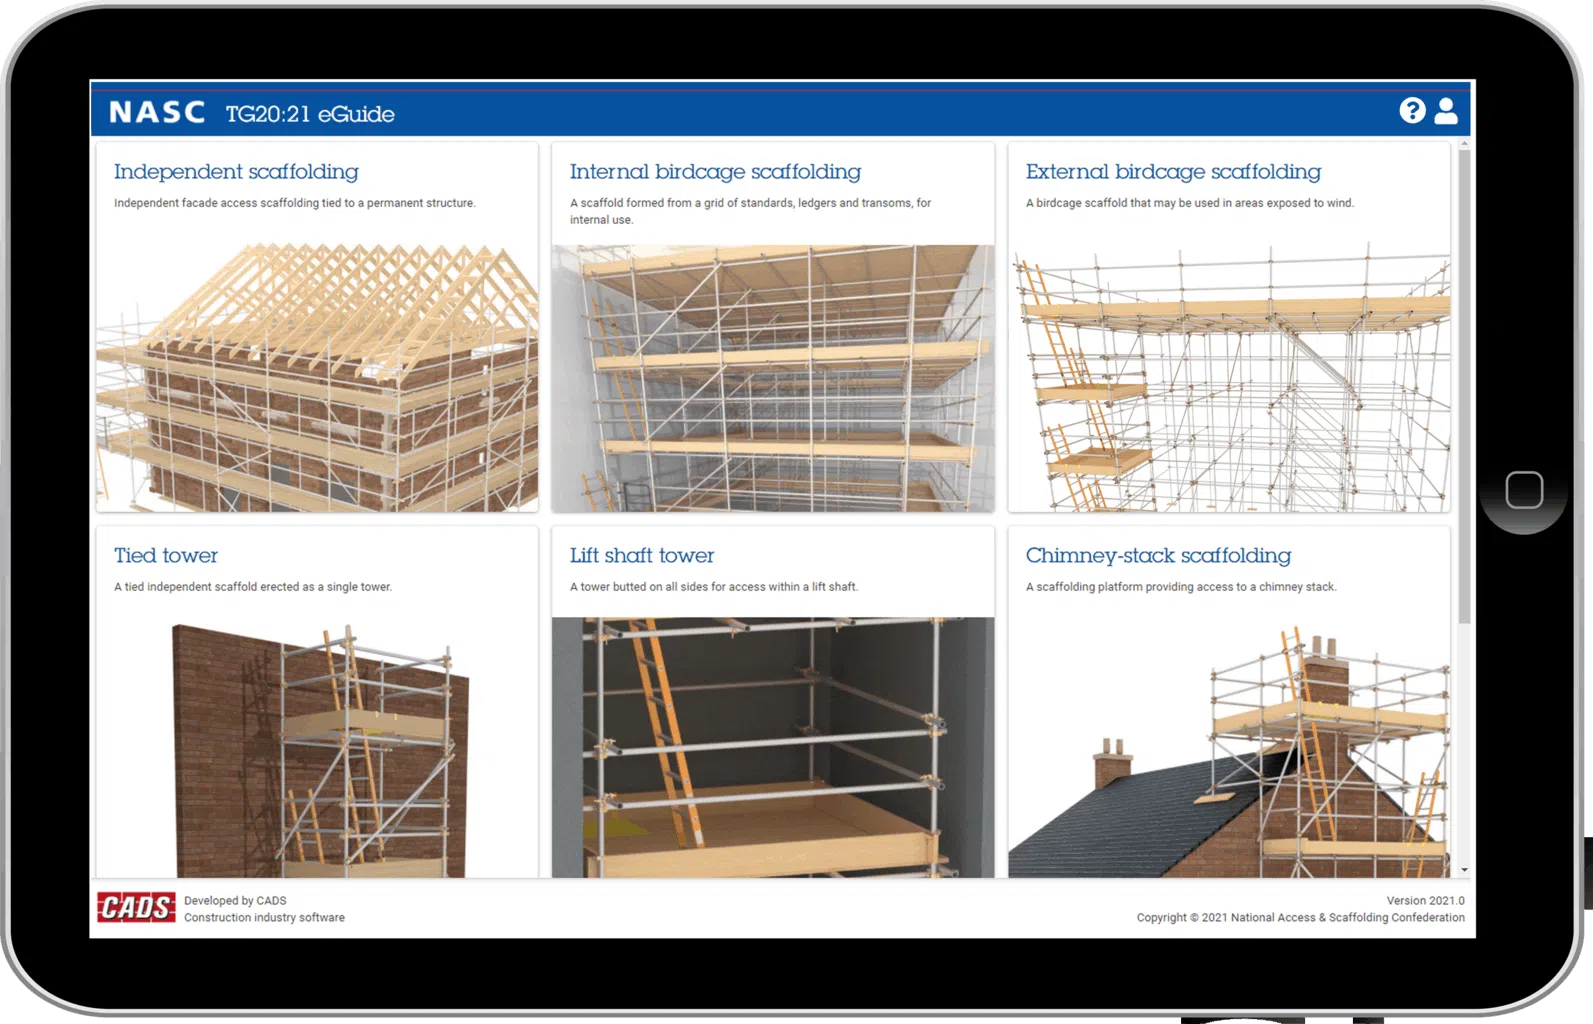
Task: Click the user account profile icon
Action: coord(1446,111)
